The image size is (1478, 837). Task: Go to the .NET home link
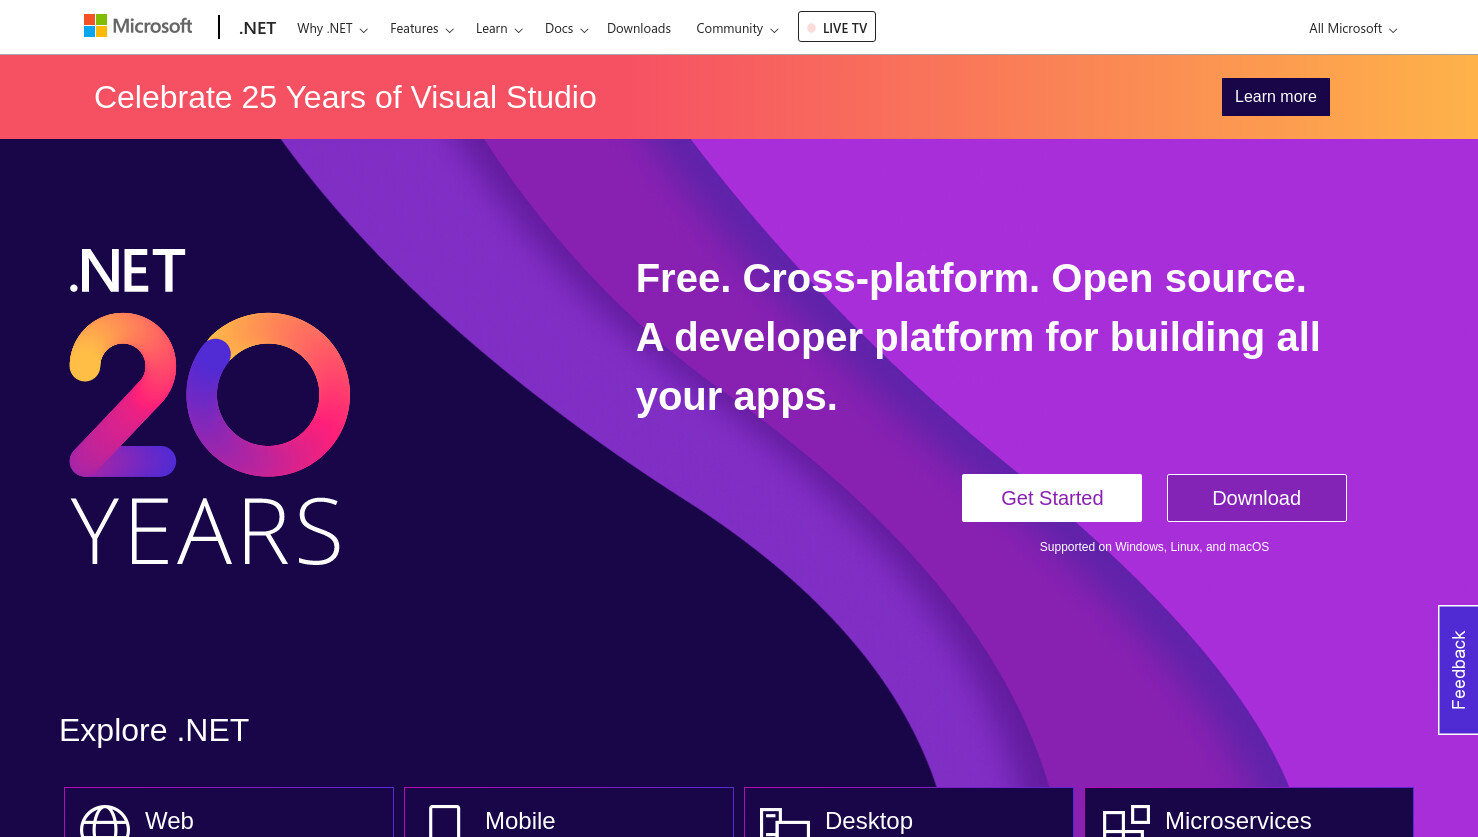(257, 28)
